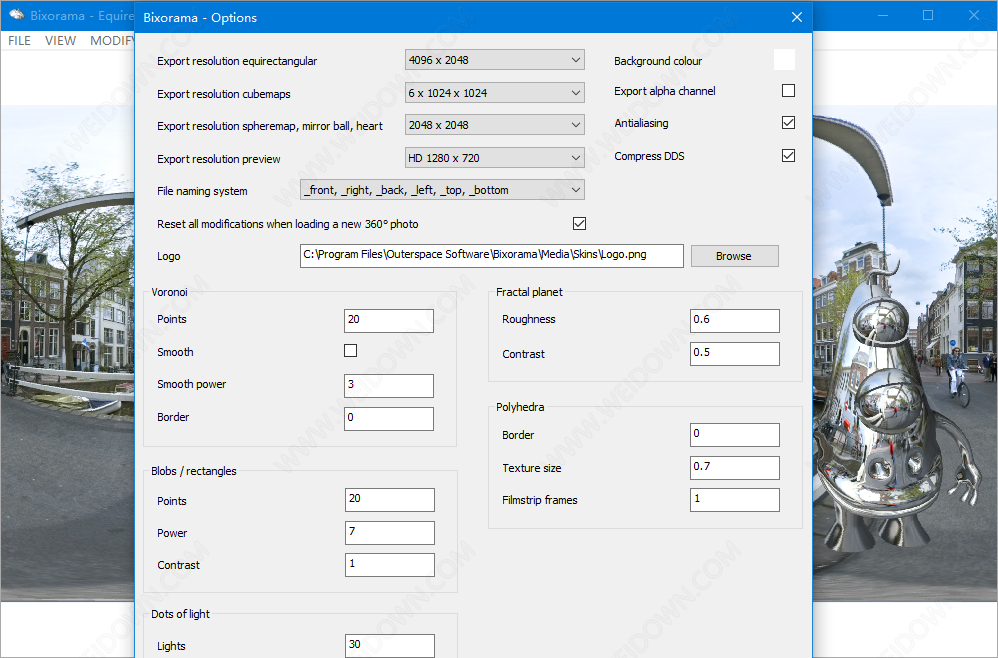Toggle the Compress DDS checkbox
998x658 pixels.
coord(788,156)
